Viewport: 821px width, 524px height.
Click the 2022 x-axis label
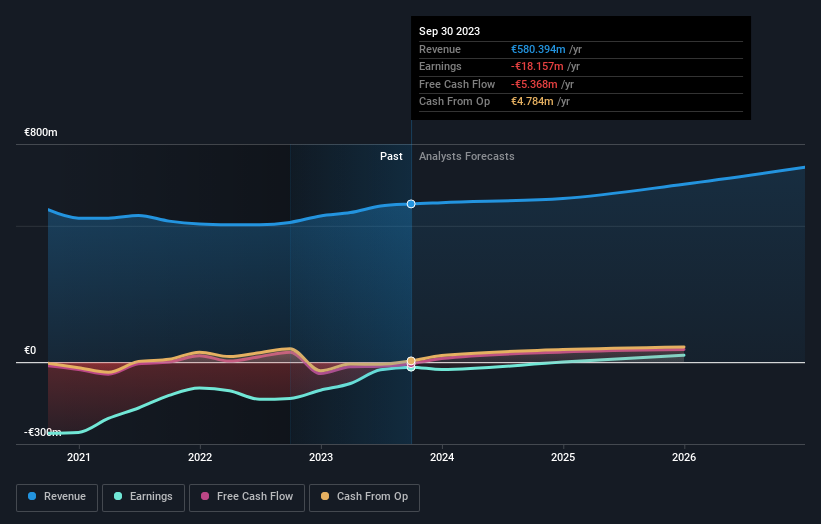(200, 457)
